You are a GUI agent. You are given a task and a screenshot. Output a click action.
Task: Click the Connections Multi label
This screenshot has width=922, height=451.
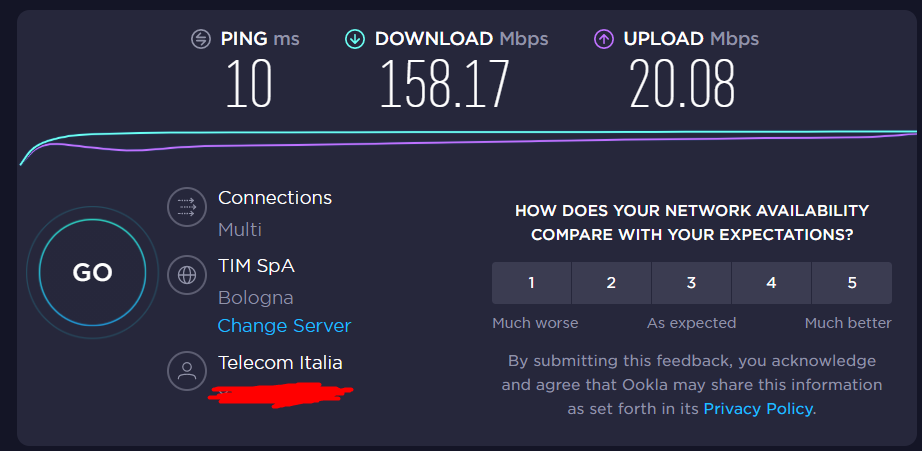pyautogui.click(x=240, y=230)
